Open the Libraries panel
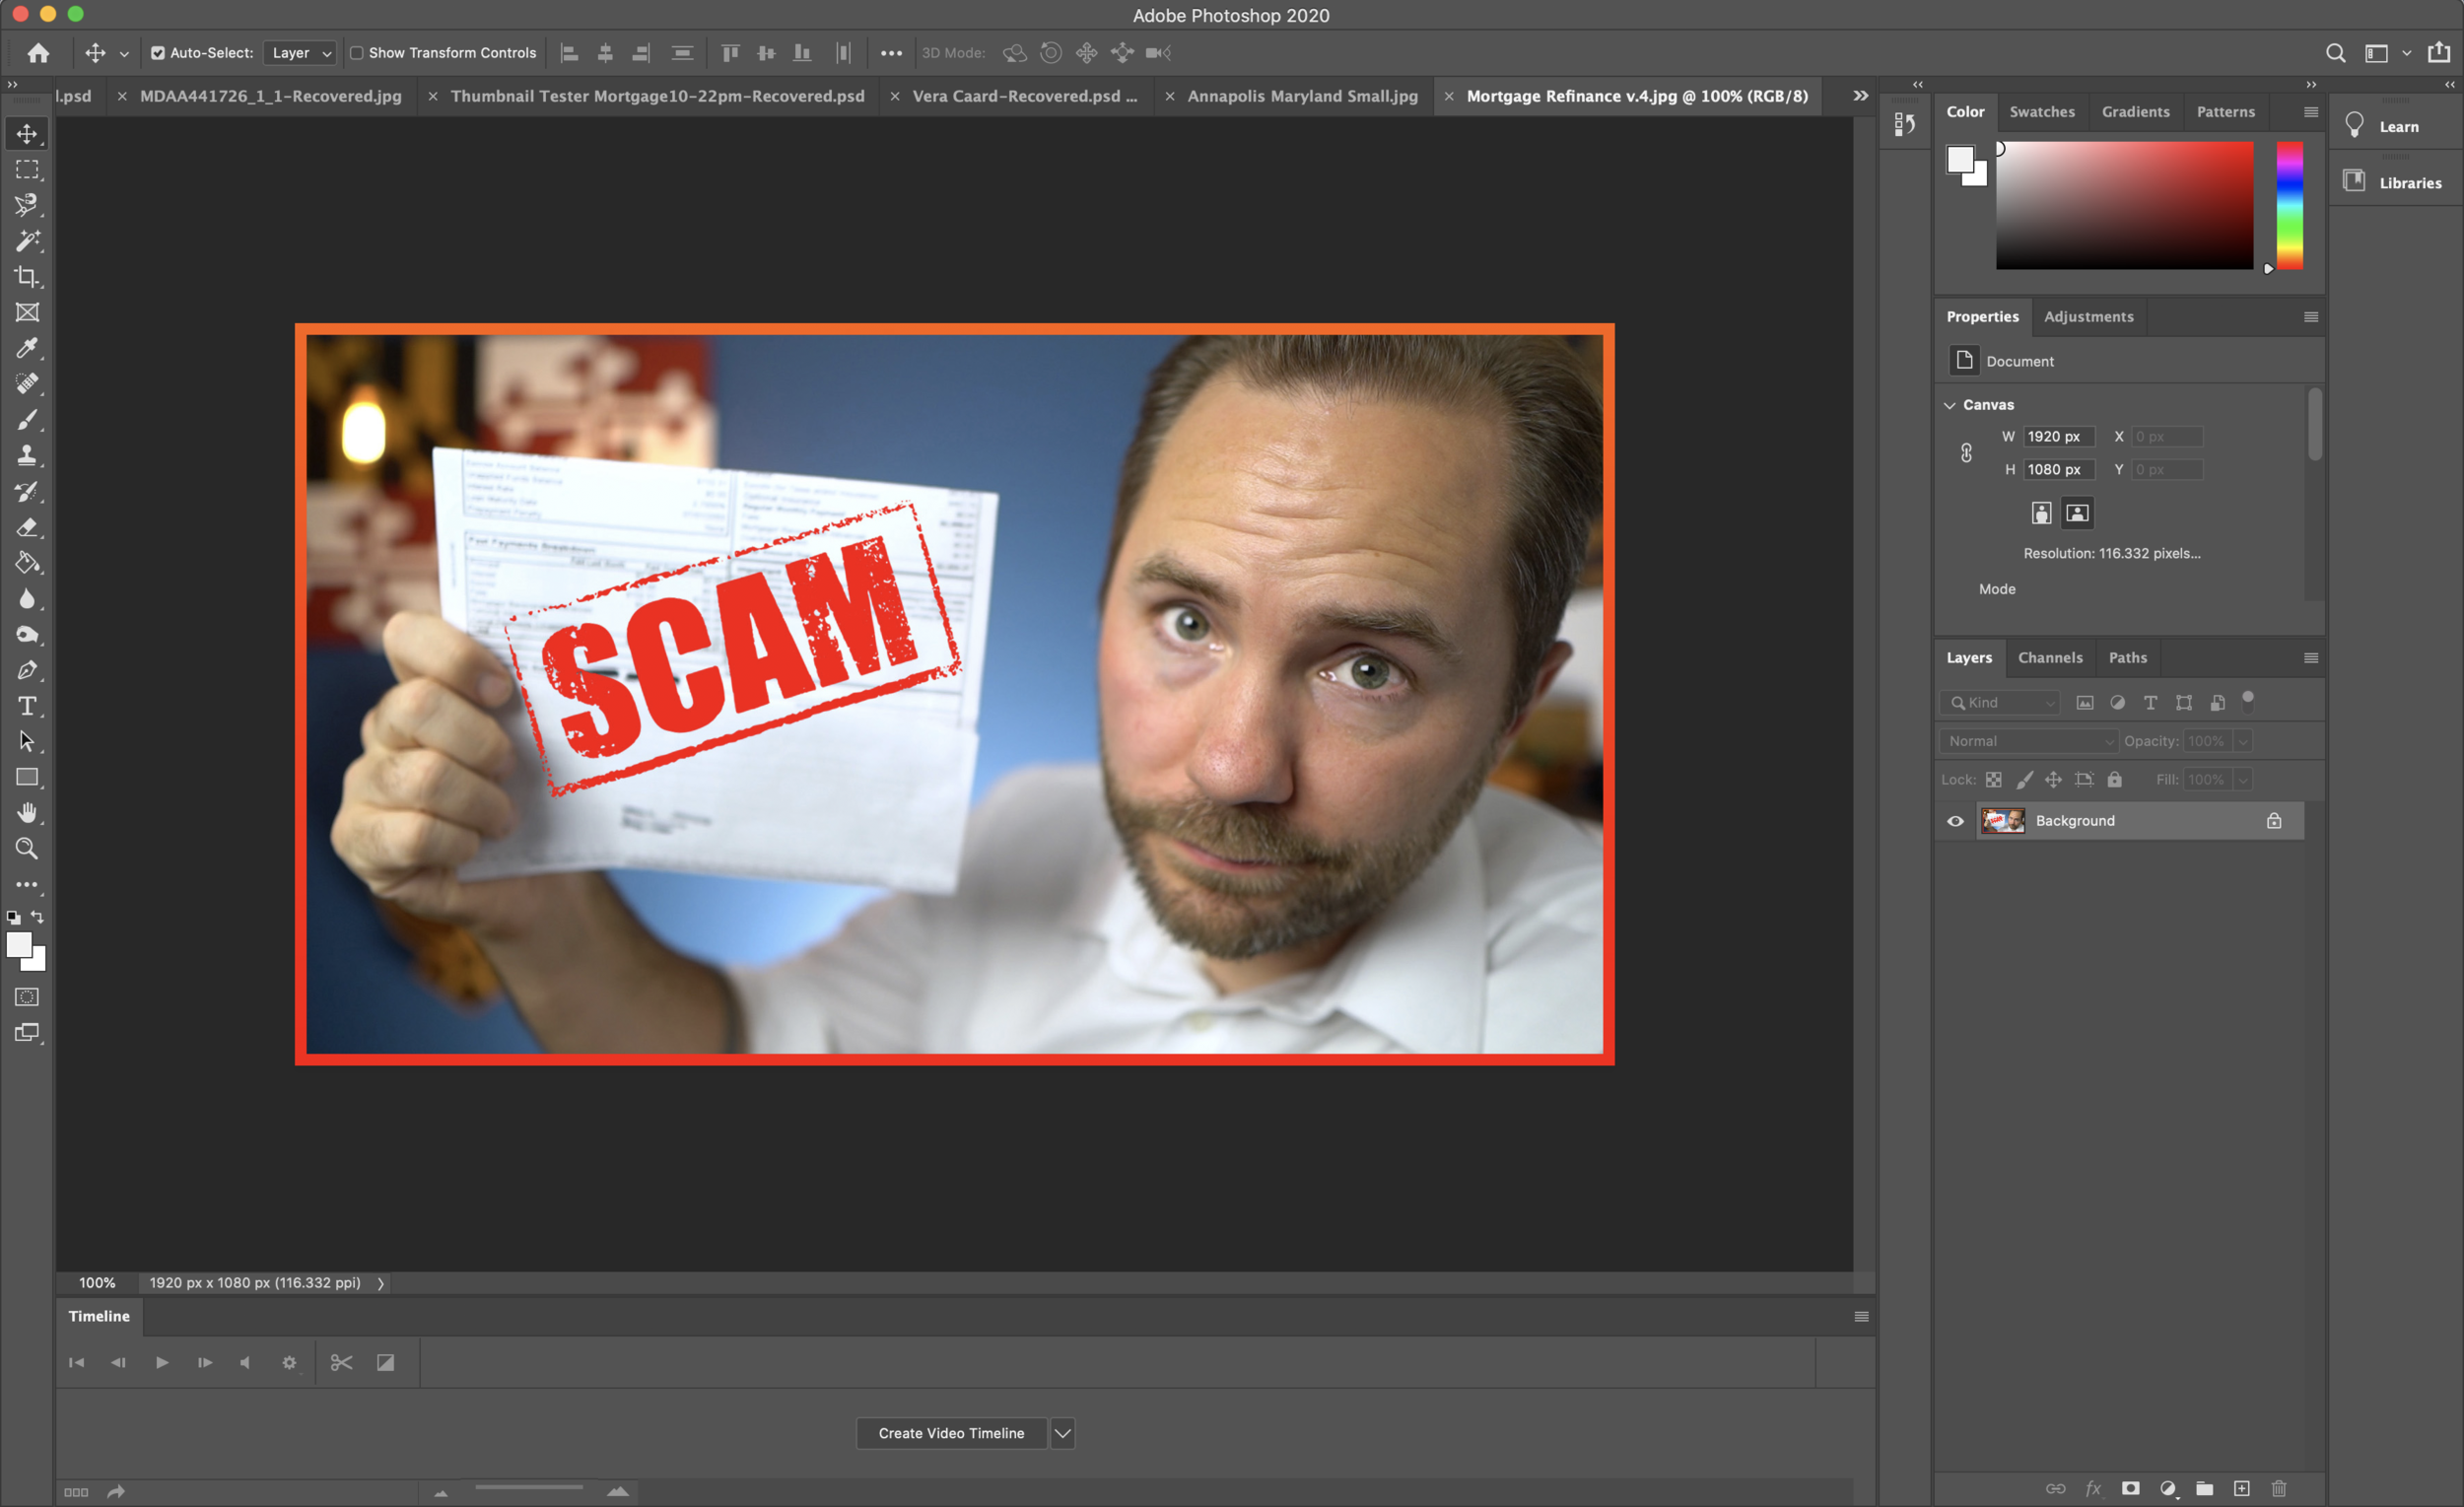 2408,183
